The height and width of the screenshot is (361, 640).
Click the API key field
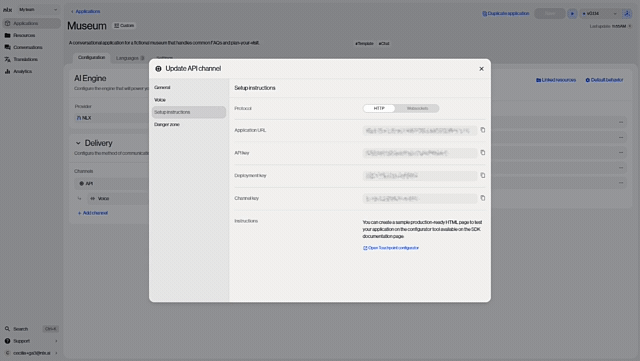(x=420, y=153)
